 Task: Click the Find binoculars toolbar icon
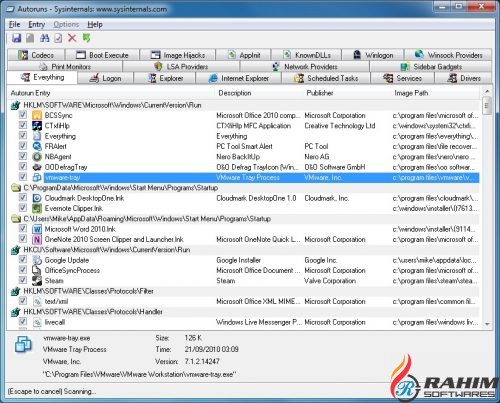point(44,38)
